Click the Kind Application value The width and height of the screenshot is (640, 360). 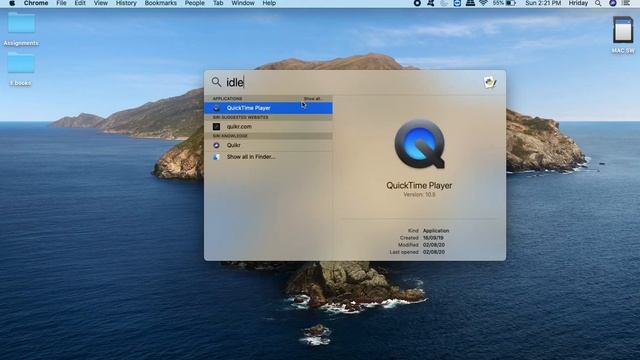(436, 231)
